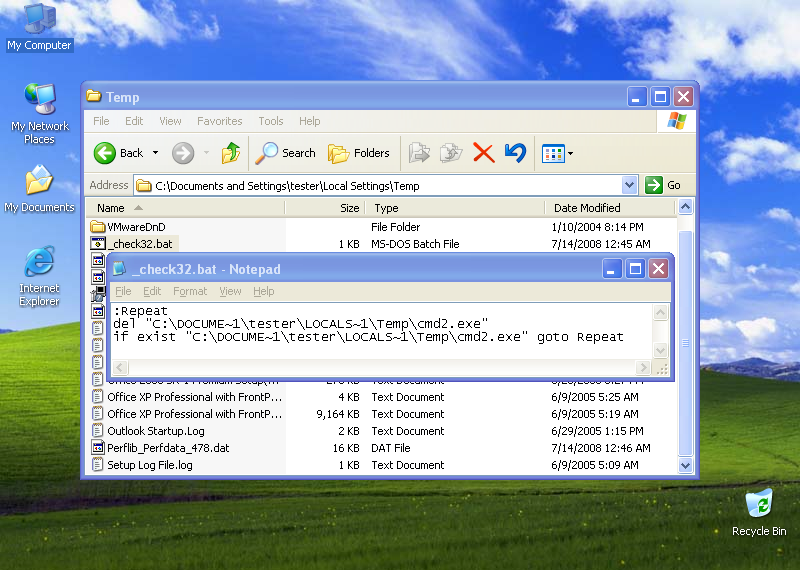Click the red Delete X toolbar icon
This screenshot has width=800, height=570.
click(484, 153)
